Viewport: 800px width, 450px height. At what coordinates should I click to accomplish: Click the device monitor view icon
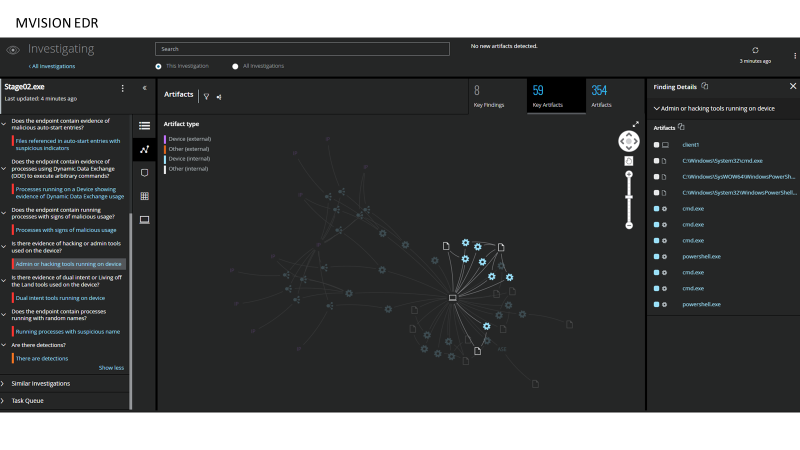(x=144, y=219)
